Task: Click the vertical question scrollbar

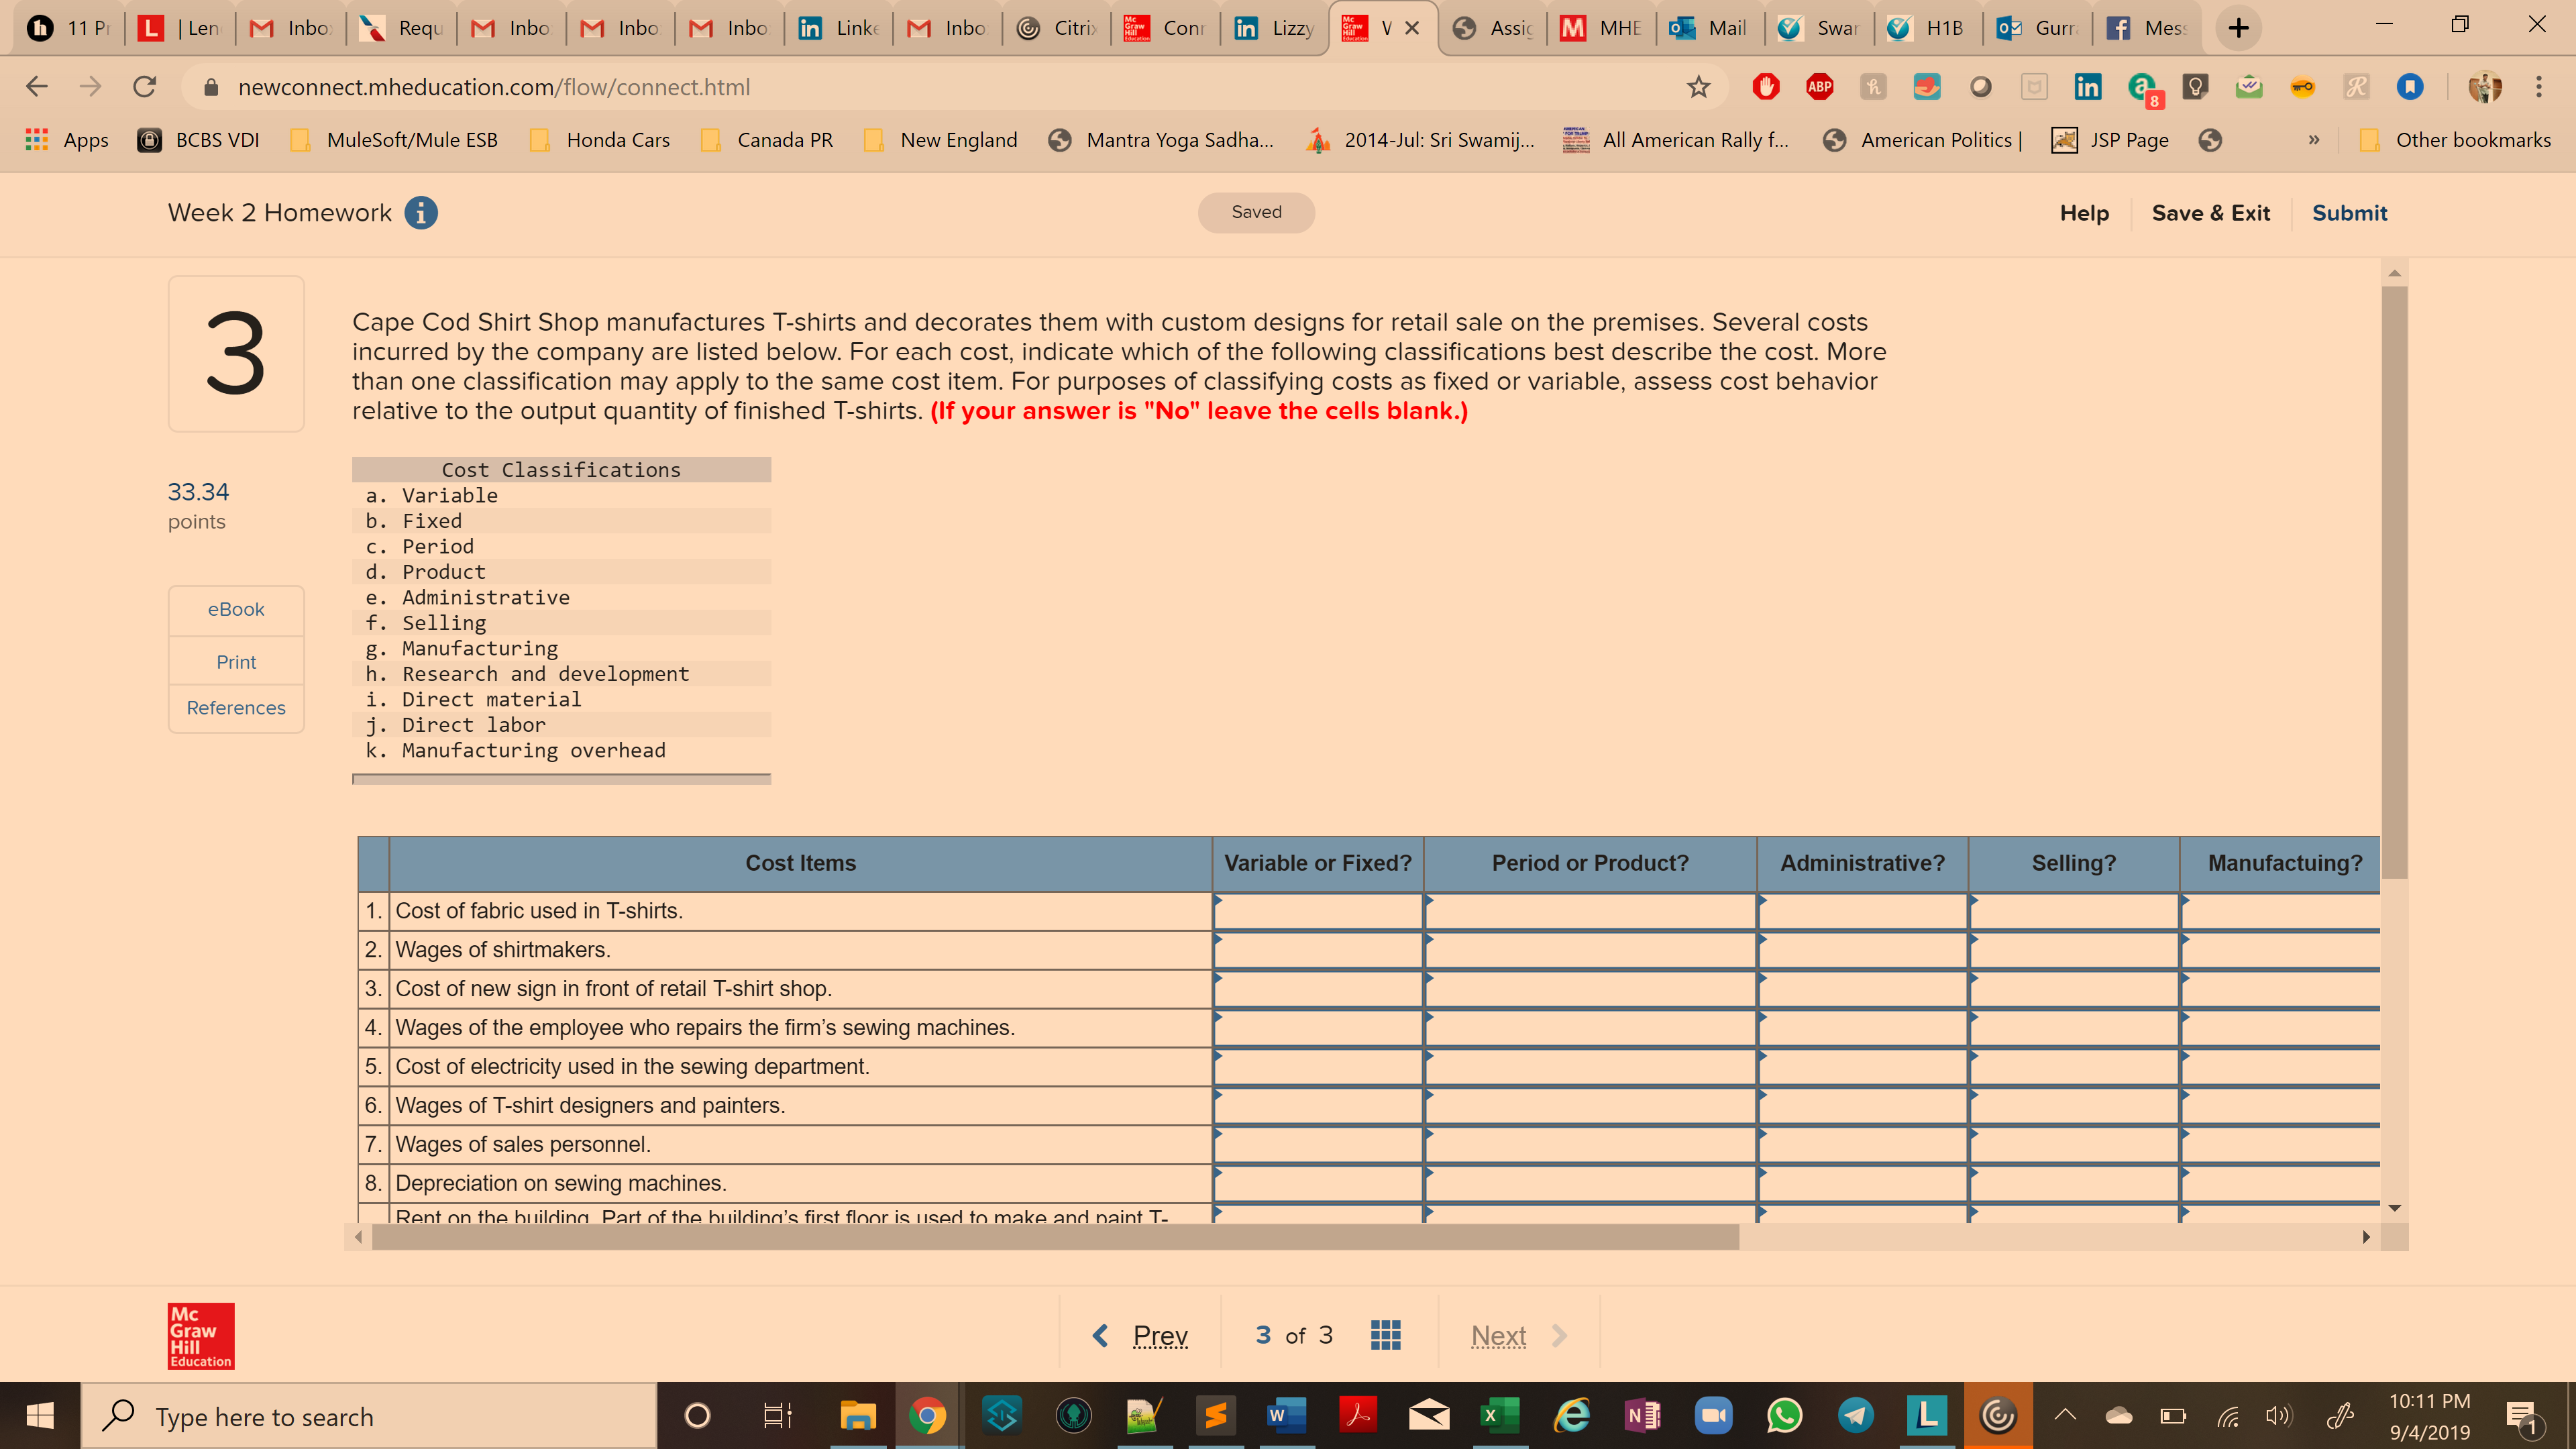Action: [2394, 582]
